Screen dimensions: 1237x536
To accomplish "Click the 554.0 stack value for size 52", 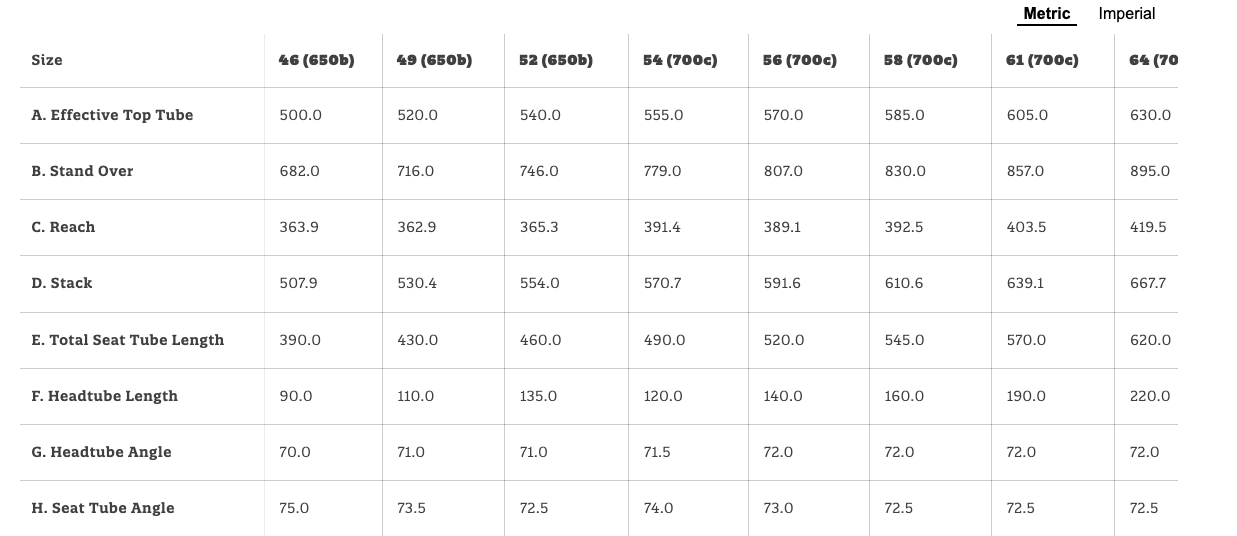I will point(540,283).
